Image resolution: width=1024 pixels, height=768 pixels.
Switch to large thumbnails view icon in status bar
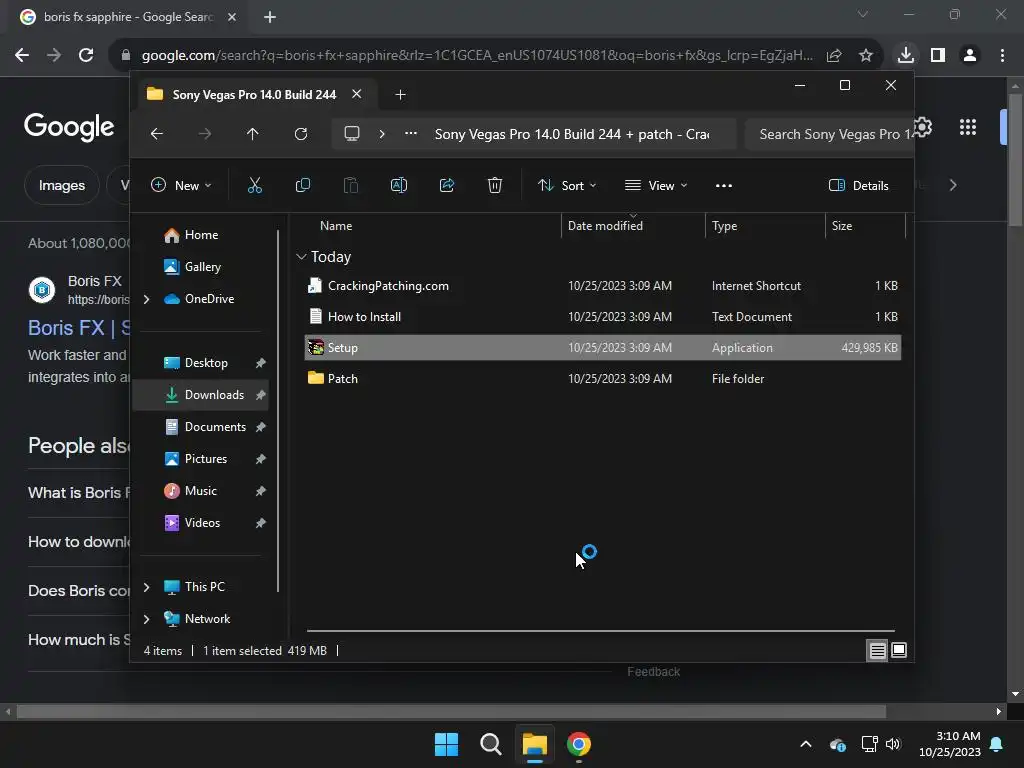[899, 650]
